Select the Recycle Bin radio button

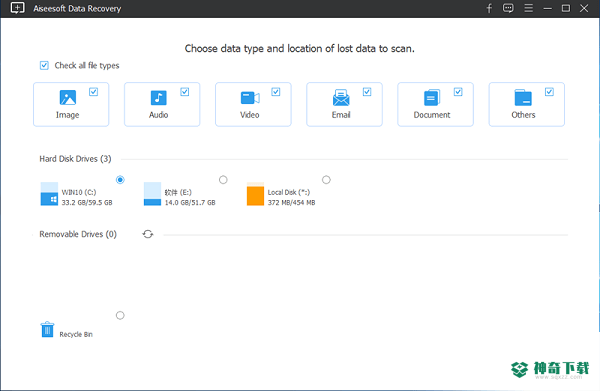(120, 315)
